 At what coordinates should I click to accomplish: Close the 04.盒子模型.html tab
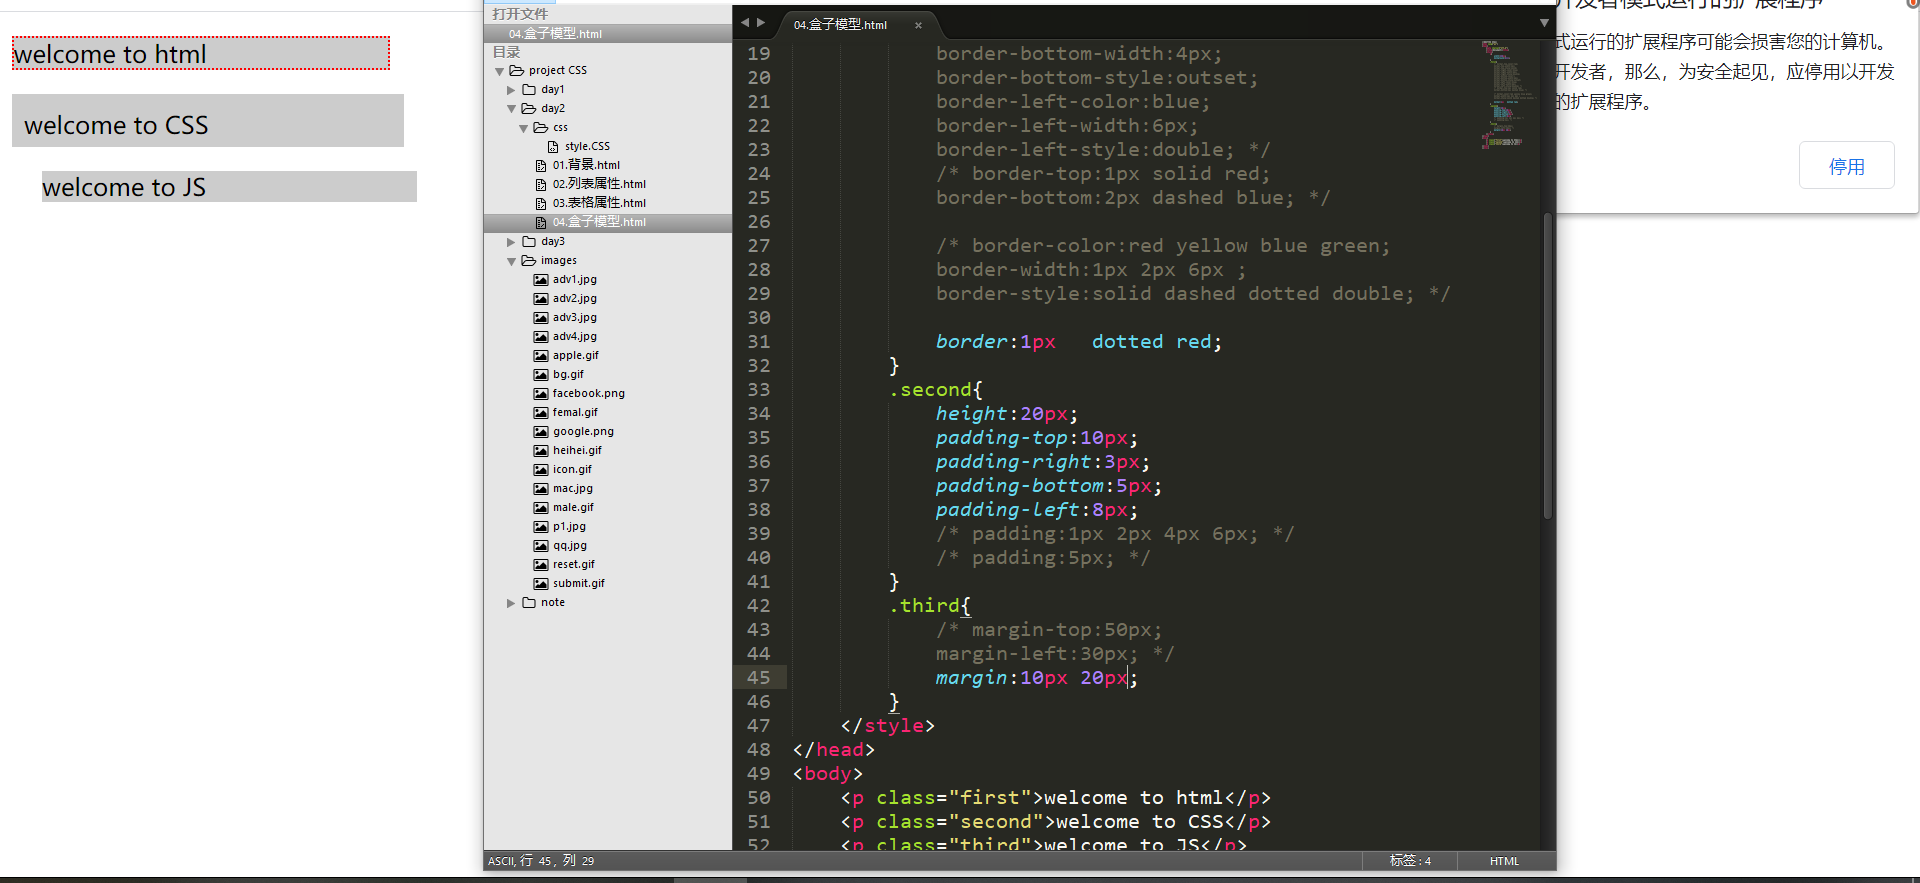pyautogui.click(x=918, y=25)
